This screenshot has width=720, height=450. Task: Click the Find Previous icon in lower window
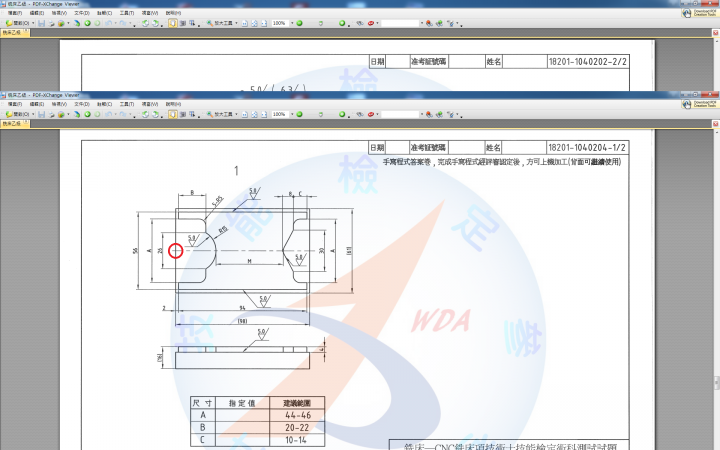pyautogui.click(x=429, y=114)
